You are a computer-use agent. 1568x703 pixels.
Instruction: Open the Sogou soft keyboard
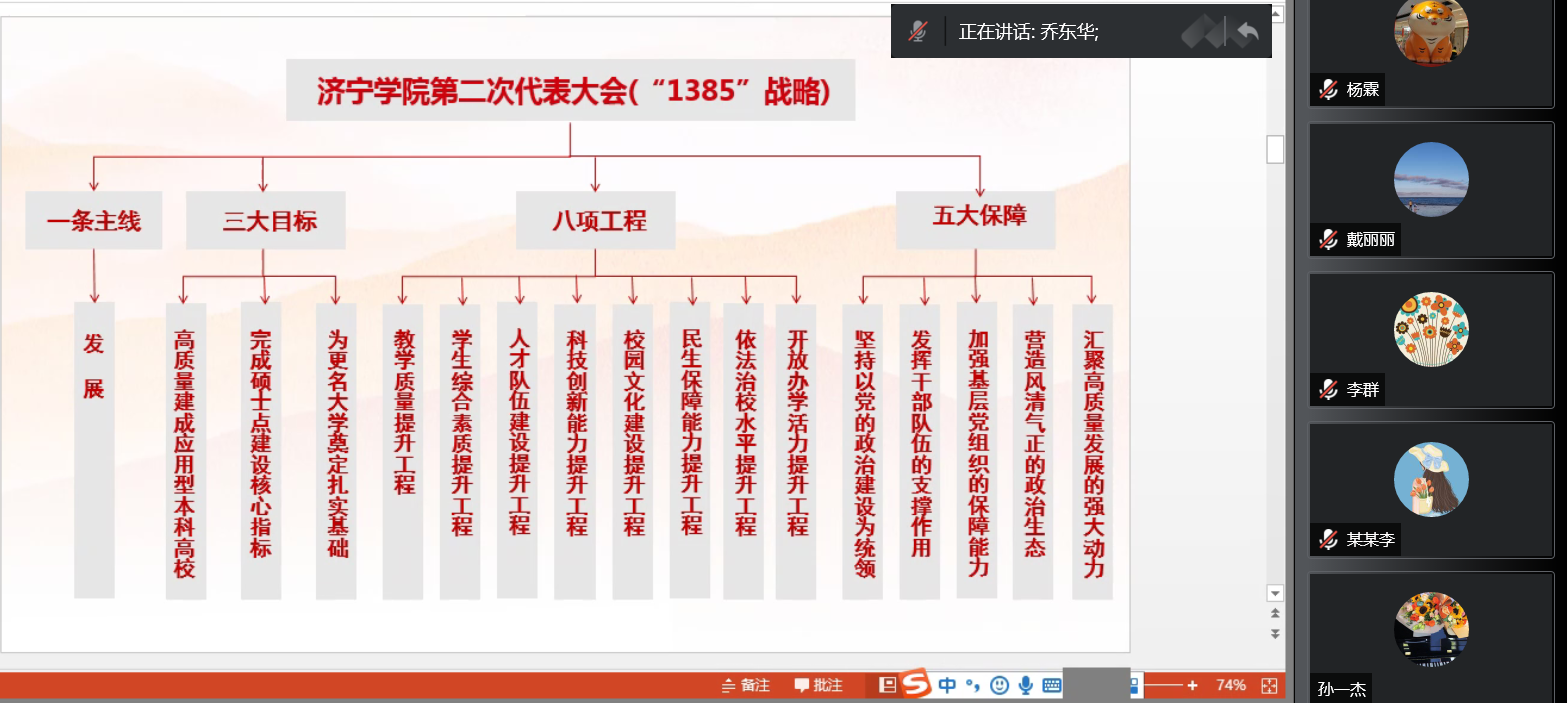1051,685
